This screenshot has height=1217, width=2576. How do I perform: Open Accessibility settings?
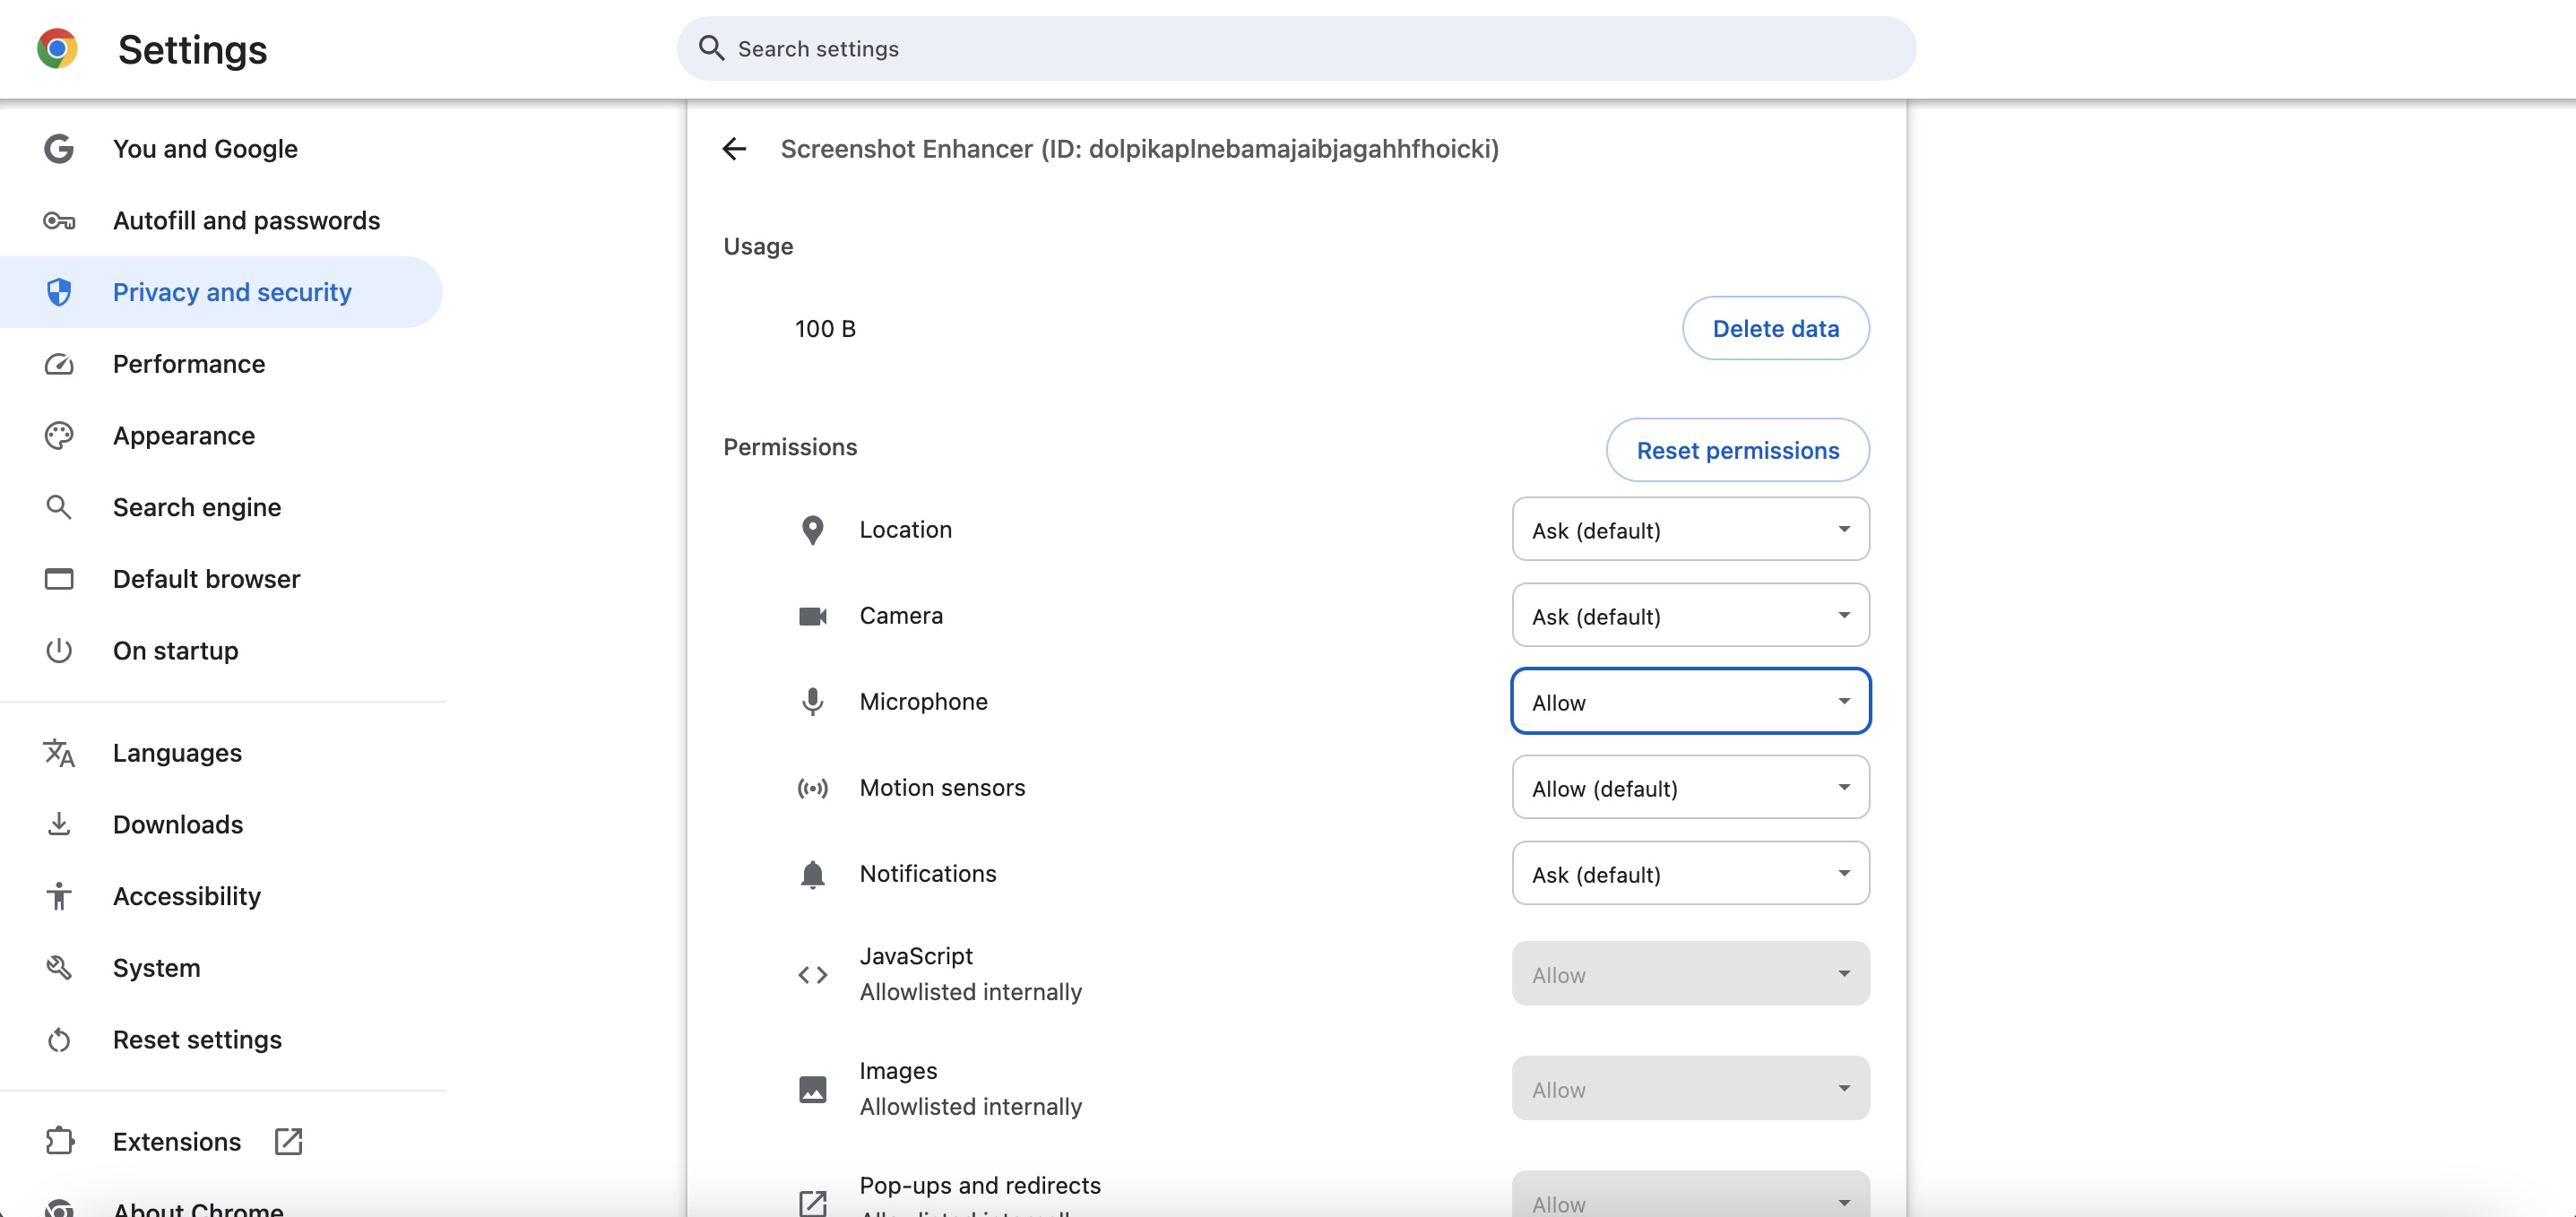[x=221, y=896]
